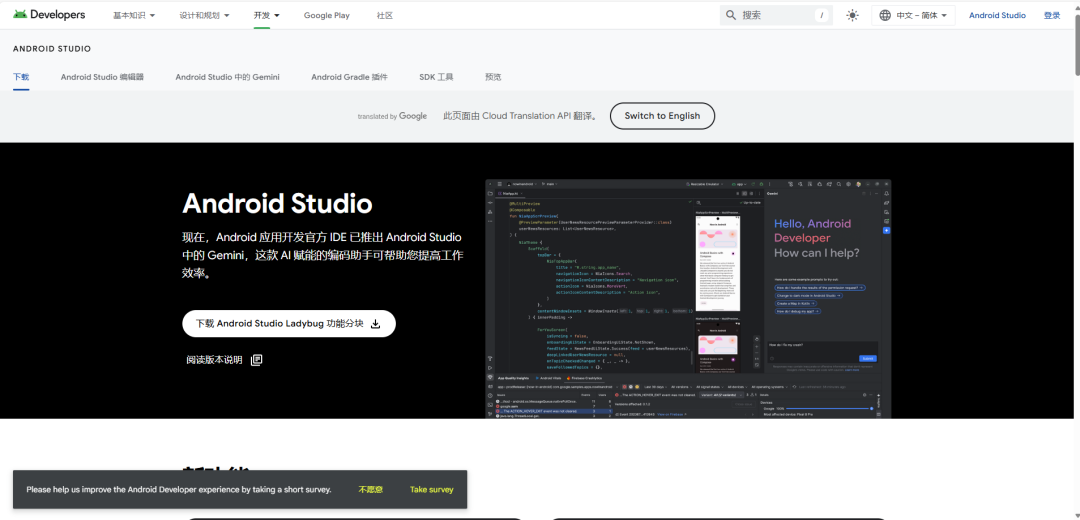Click Take survey in the banner
Screen dimensions: 1080x520
pyautogui.click(x=431, y=490)
